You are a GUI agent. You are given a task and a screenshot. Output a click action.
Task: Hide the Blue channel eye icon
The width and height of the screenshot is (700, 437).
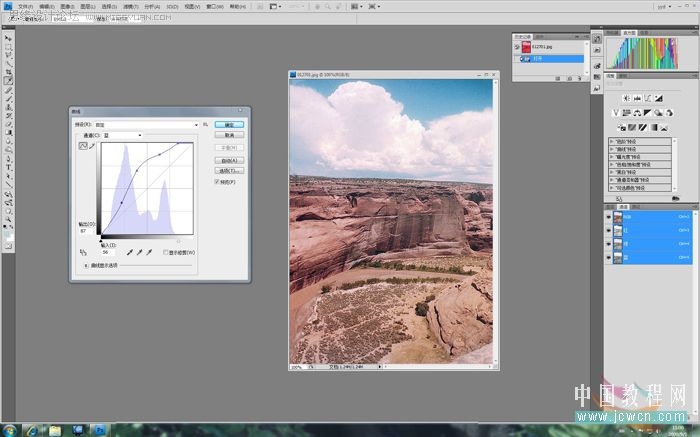608,258
